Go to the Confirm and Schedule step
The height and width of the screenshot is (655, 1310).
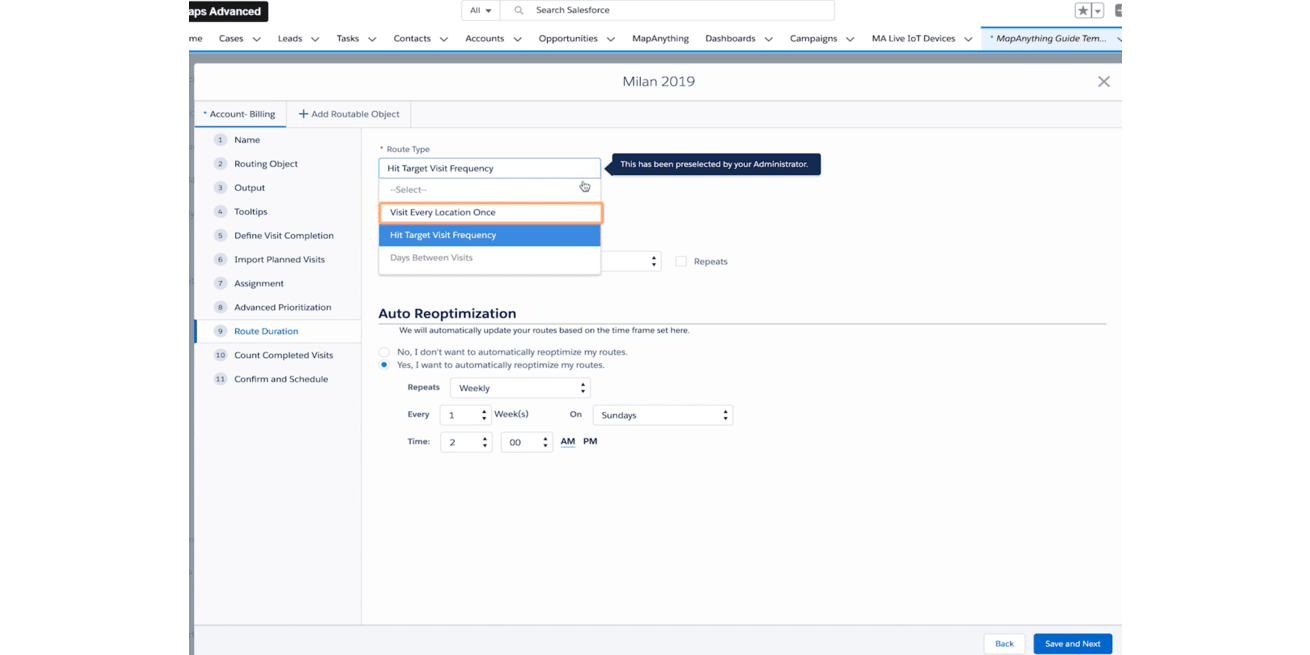coord(280,378)
